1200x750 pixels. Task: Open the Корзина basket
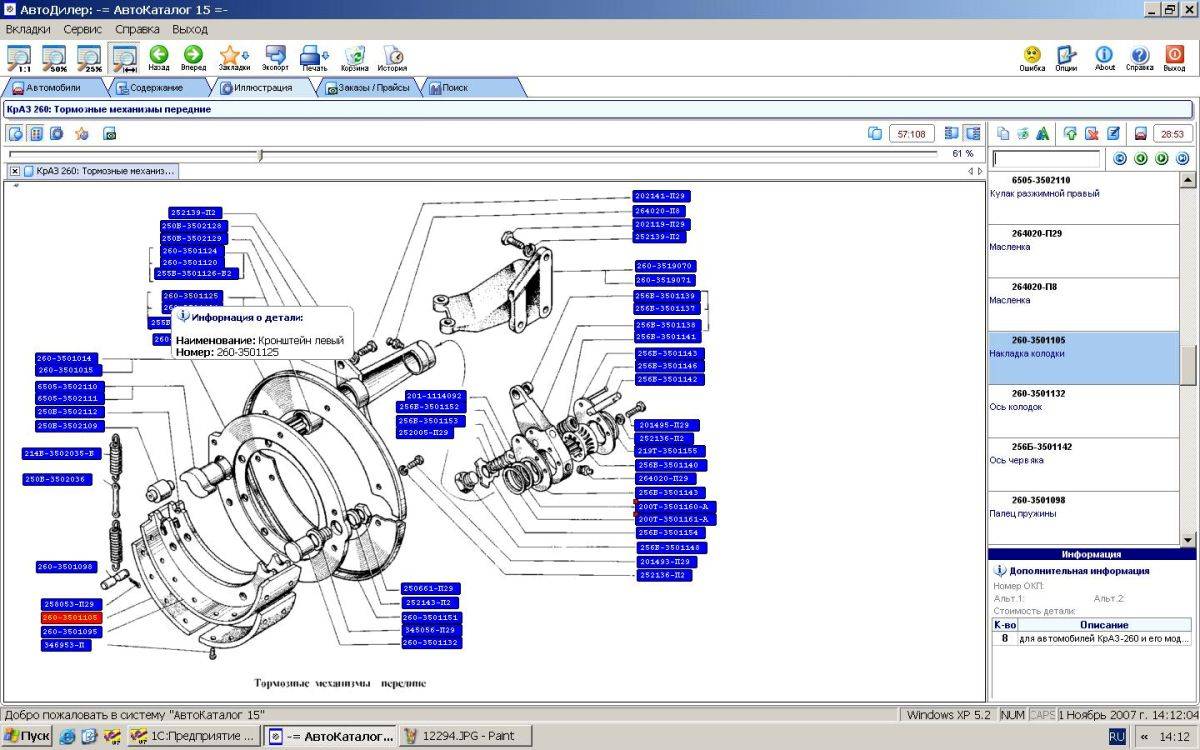[355, 58]
